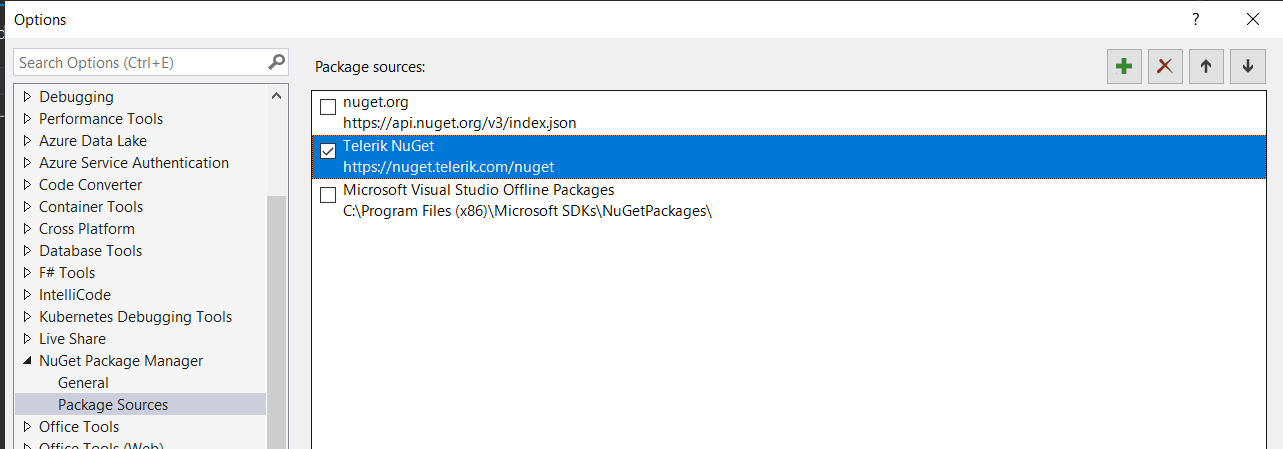Click the green plus add source icon
The height and width of the screenshot is (449, 1283).
(1124, 66)
